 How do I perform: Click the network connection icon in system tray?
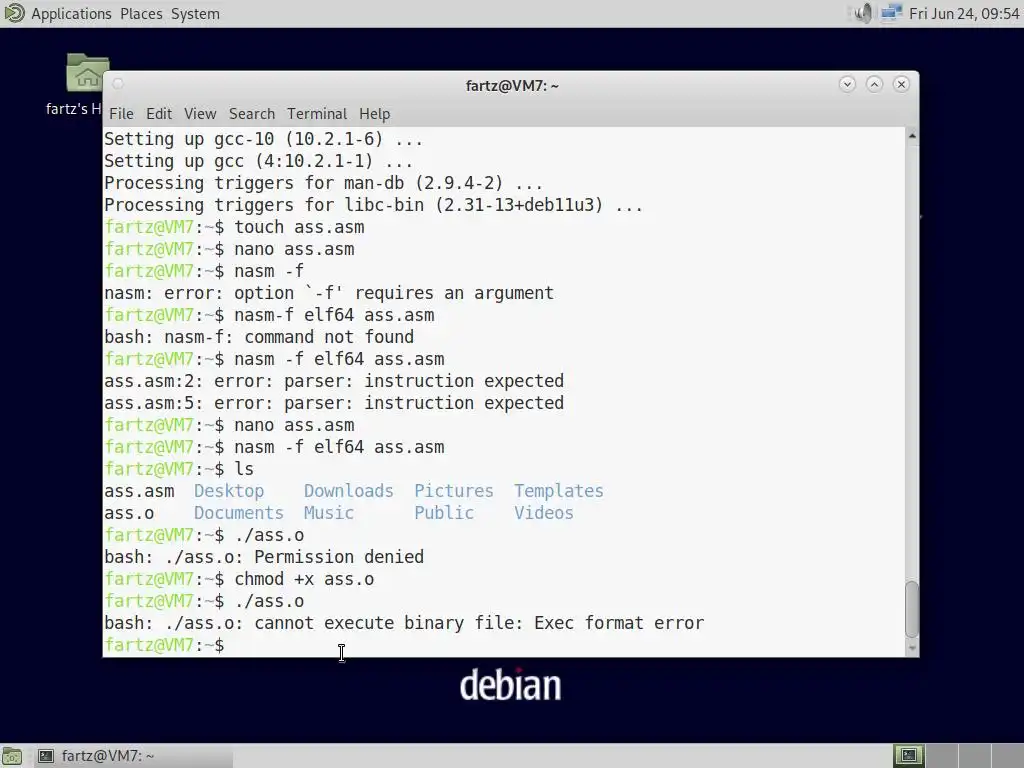pos(891,13)
